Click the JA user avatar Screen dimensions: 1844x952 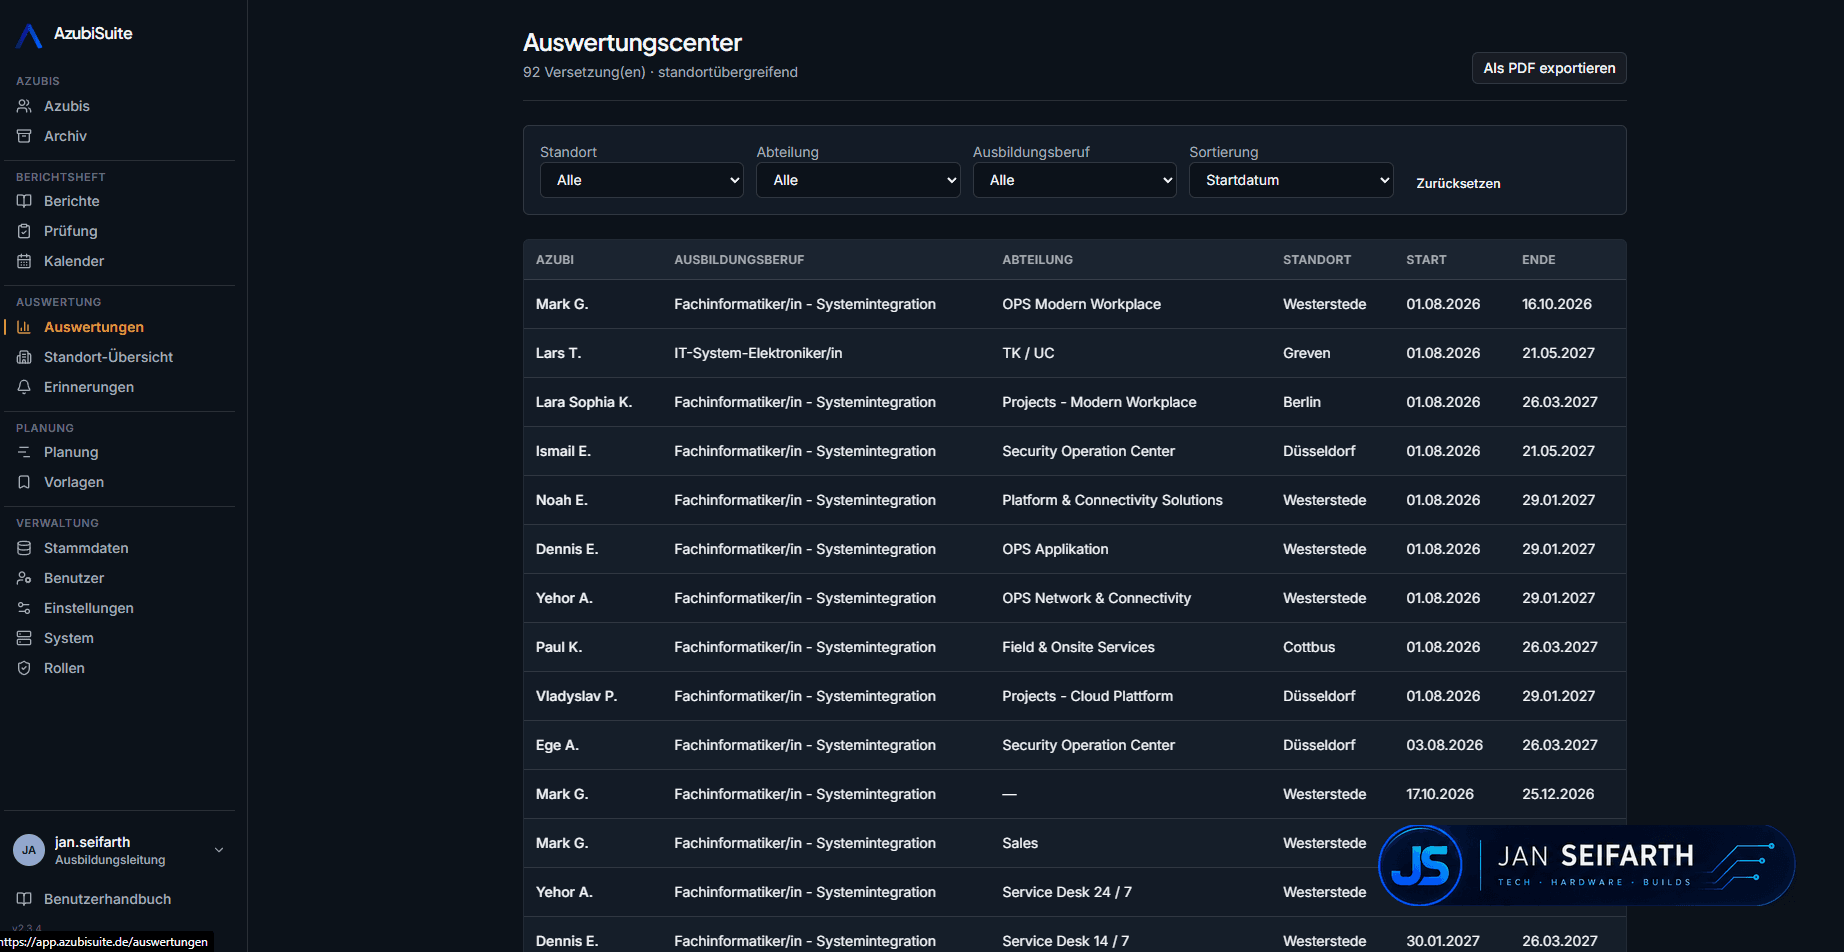point(29,850)
